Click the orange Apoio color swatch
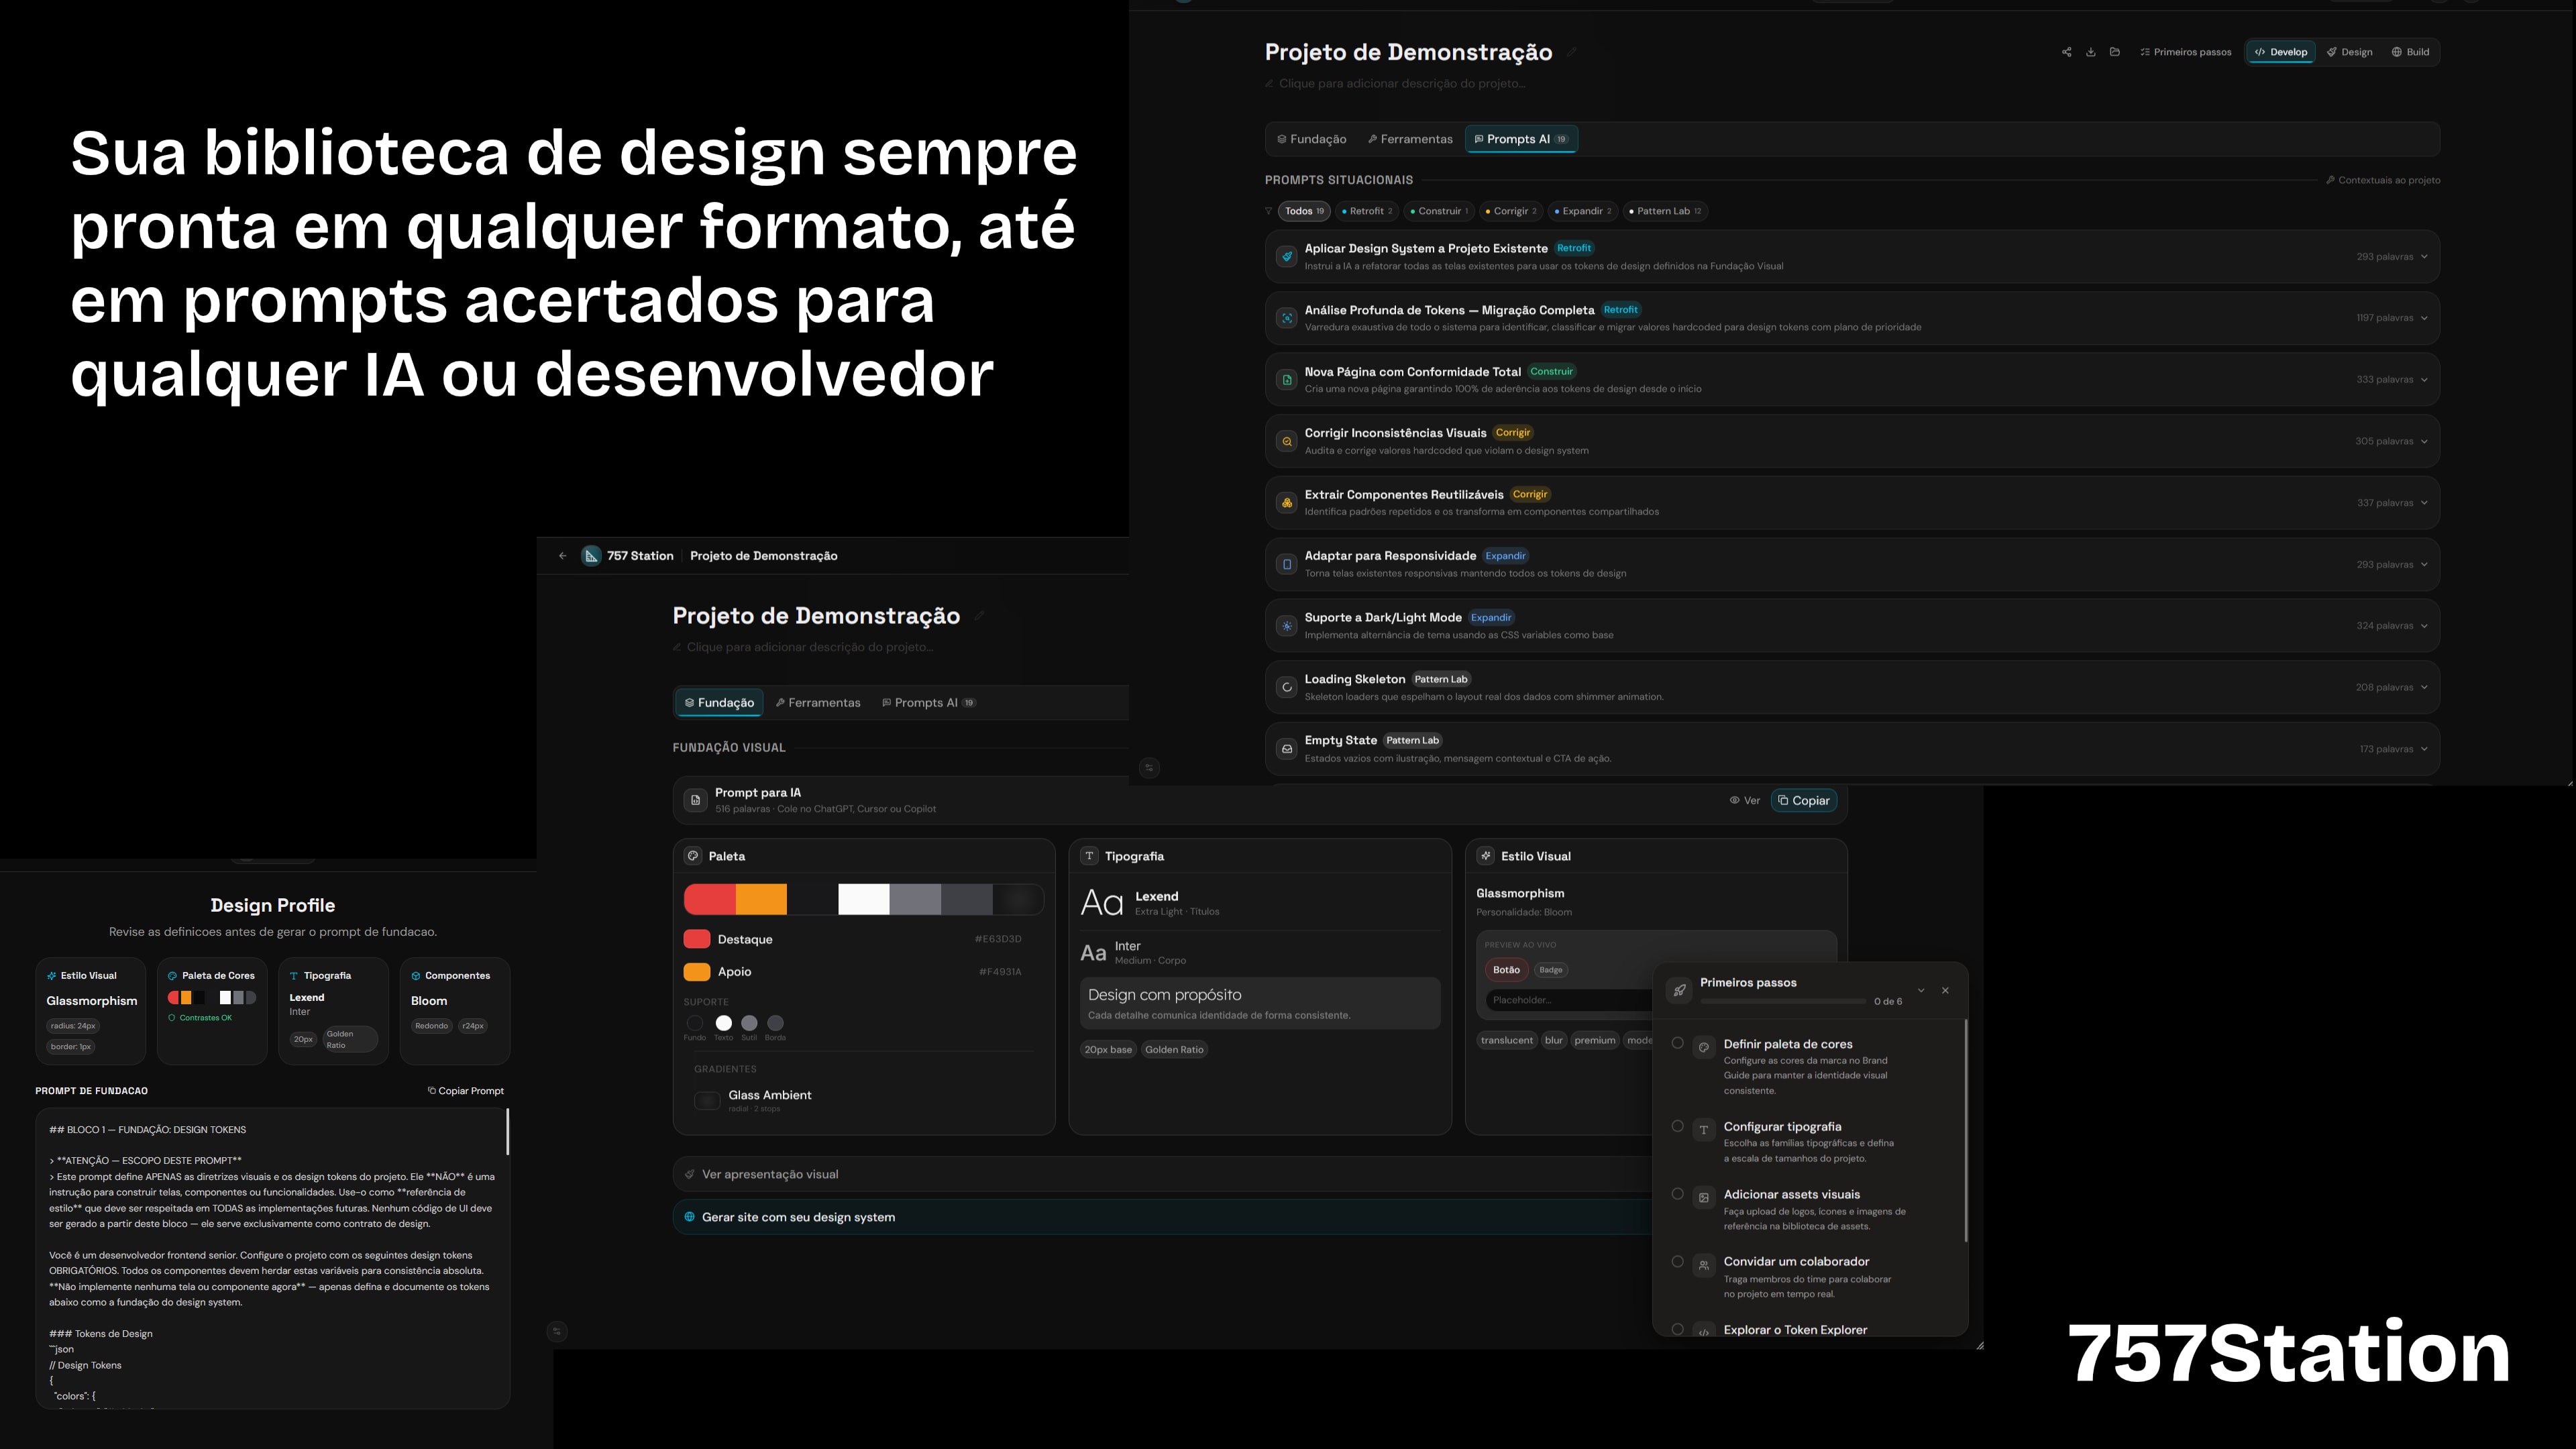 tap(697, 972)
